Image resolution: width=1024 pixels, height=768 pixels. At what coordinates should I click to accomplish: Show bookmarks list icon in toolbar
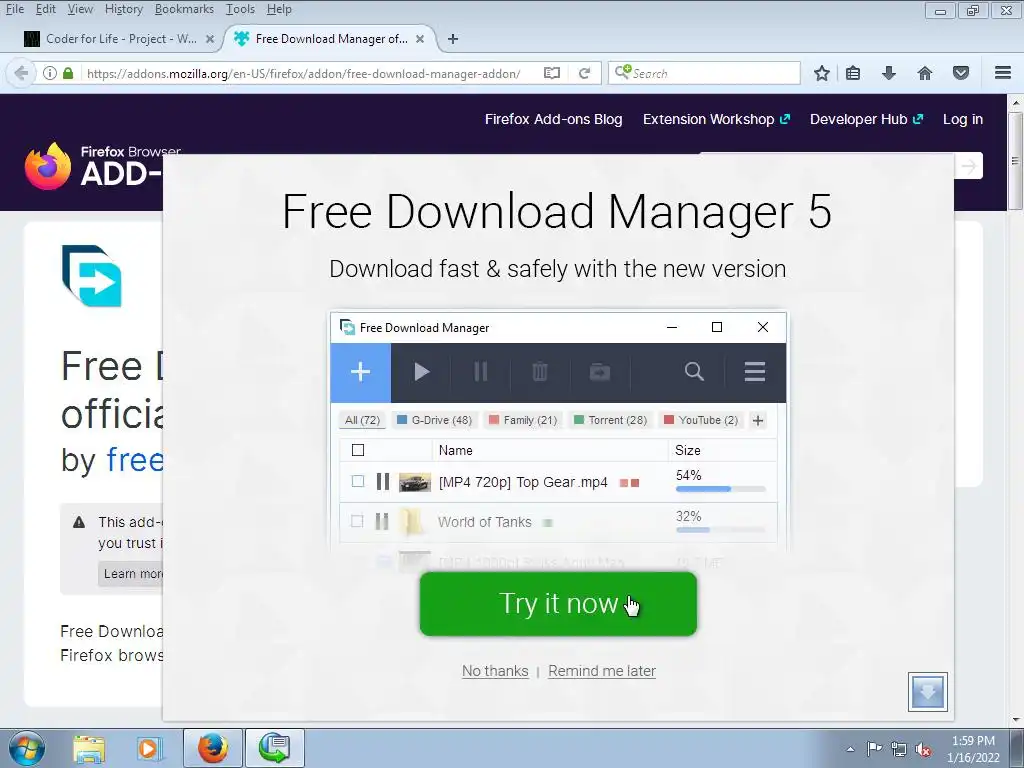coord(853,73)
